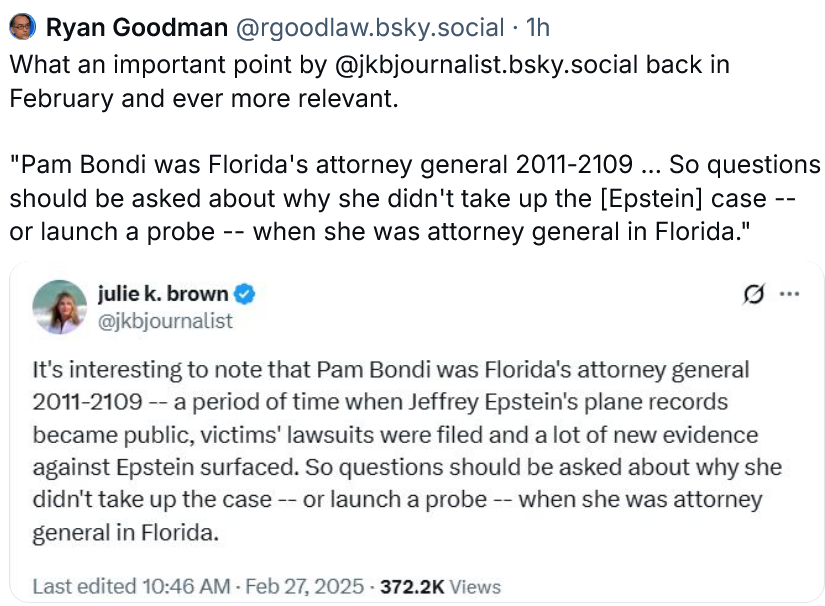Click the 10:46 AM timestamp
The width and height of the screenshot is (825, 606).
pyautogui.click(x=186, y=587)
